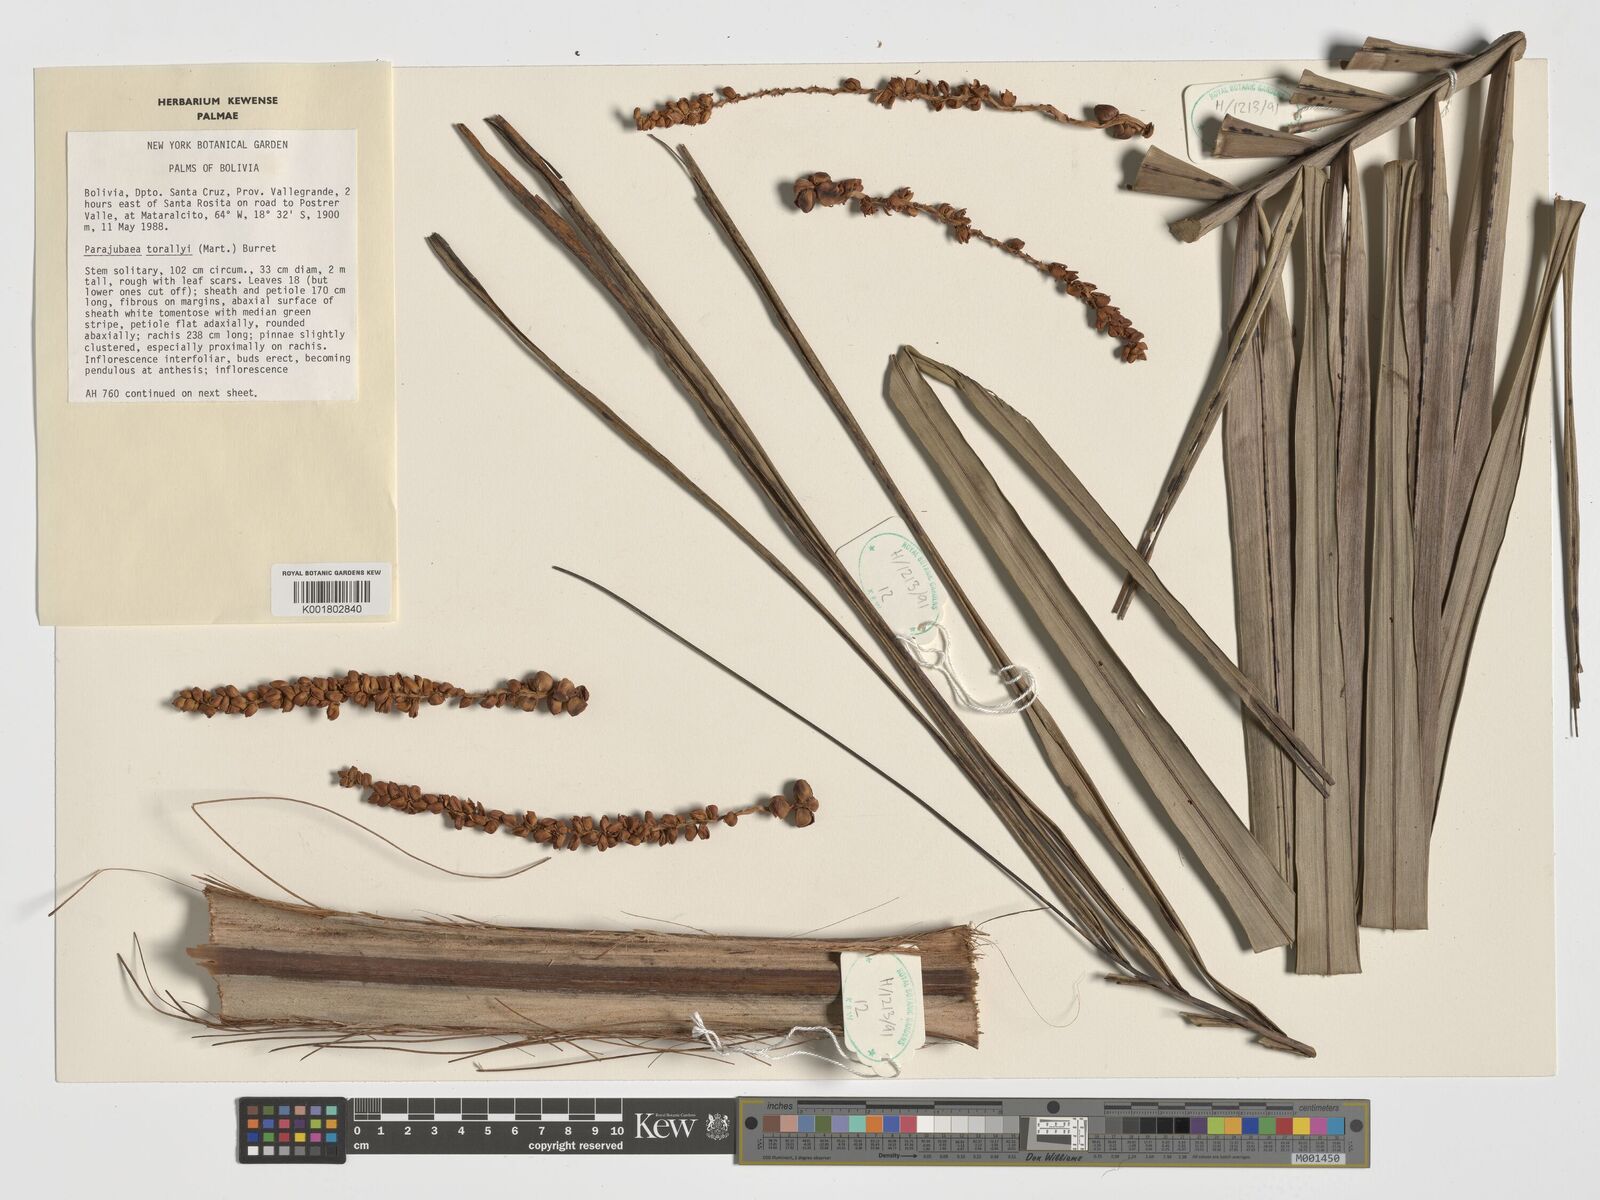Click the 10 cm mark on ruler

coord(617,1130)
